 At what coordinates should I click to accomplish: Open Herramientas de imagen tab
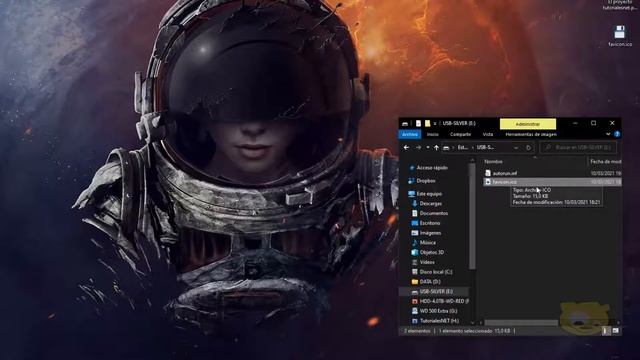click(531, 134)
